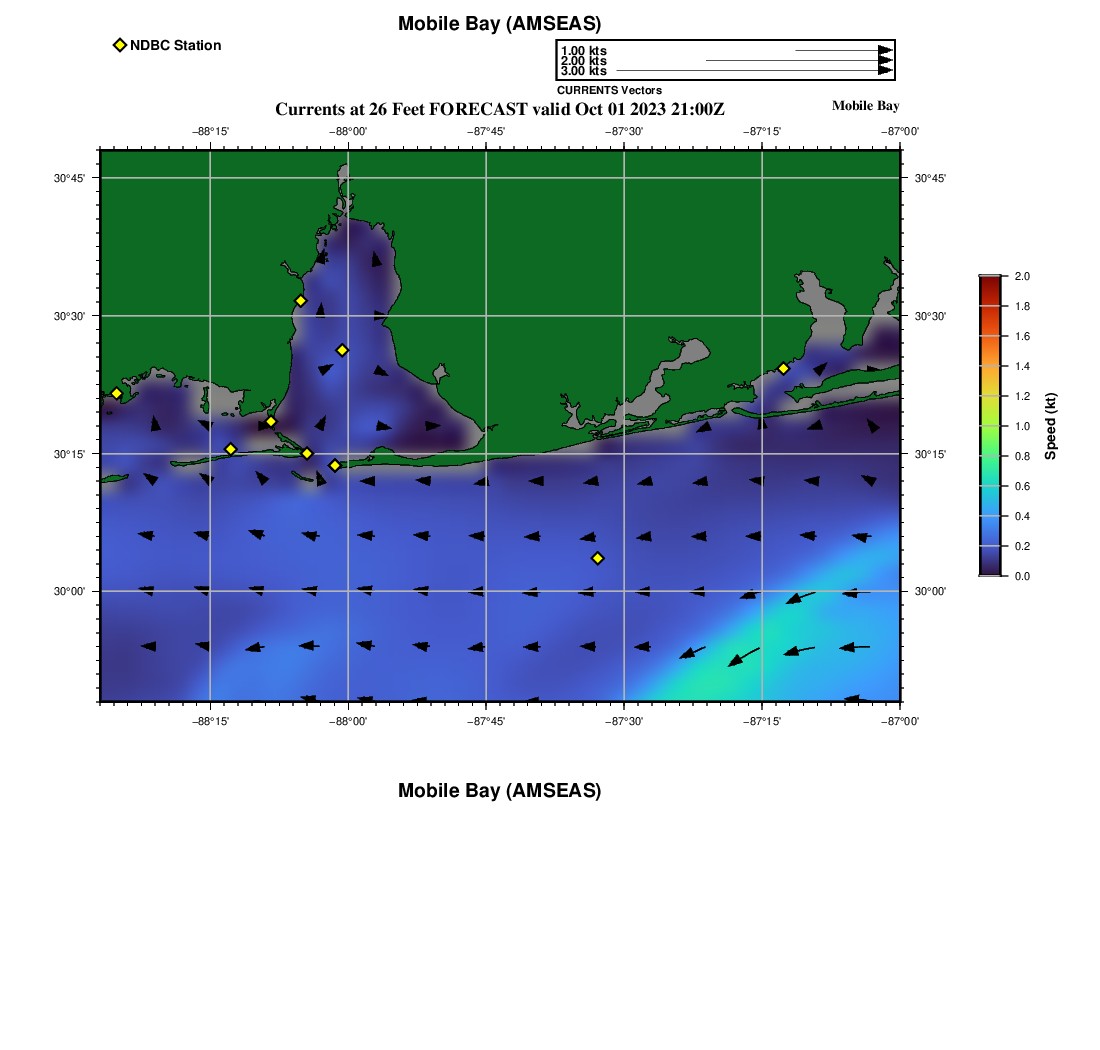Click the dark blue bottom of the speed colorbar
The image size is (1100, 1050).
coord(990,569)
